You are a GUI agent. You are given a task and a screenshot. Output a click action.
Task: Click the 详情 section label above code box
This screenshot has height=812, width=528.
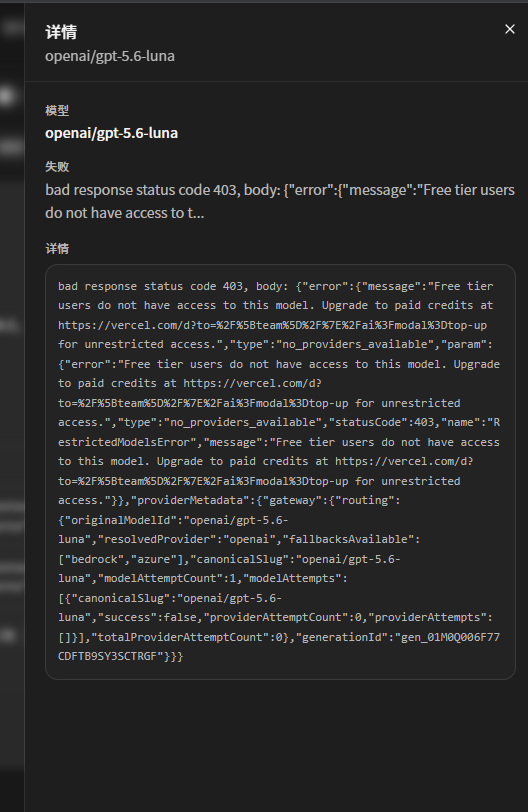coord(57,249)
